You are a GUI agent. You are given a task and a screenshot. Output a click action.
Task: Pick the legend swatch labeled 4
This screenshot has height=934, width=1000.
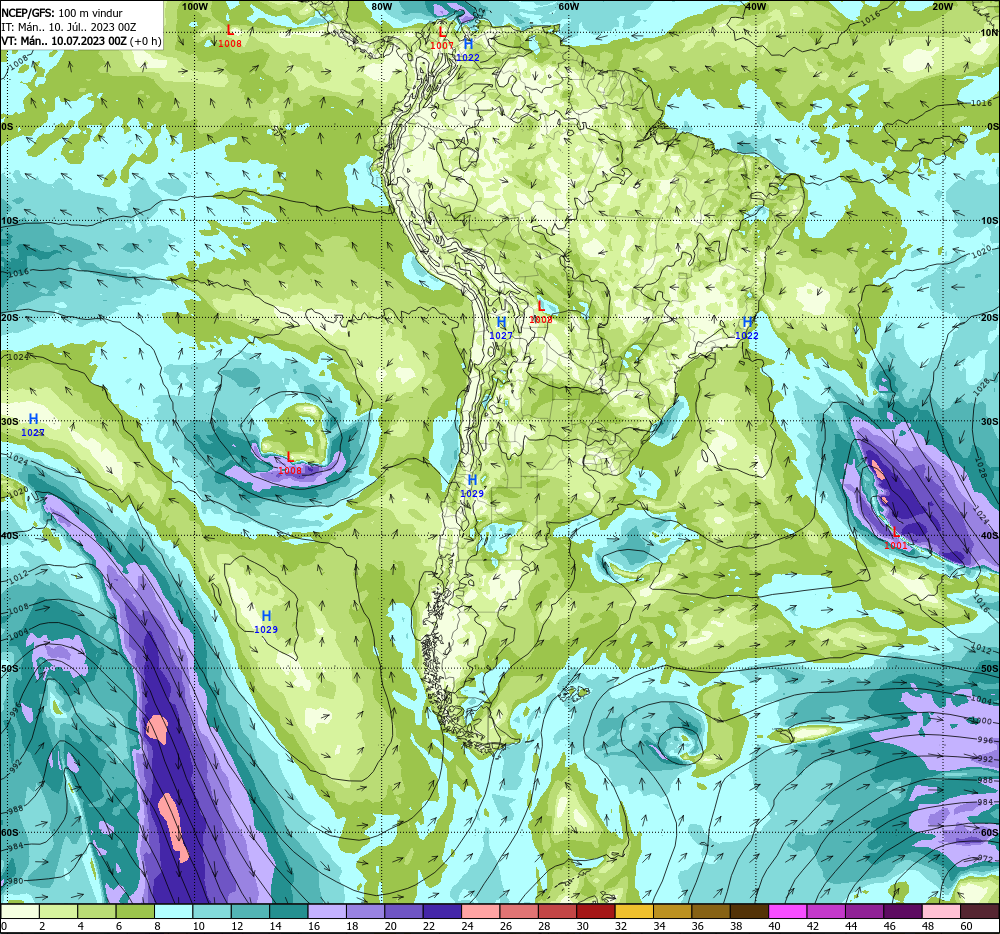96,911
